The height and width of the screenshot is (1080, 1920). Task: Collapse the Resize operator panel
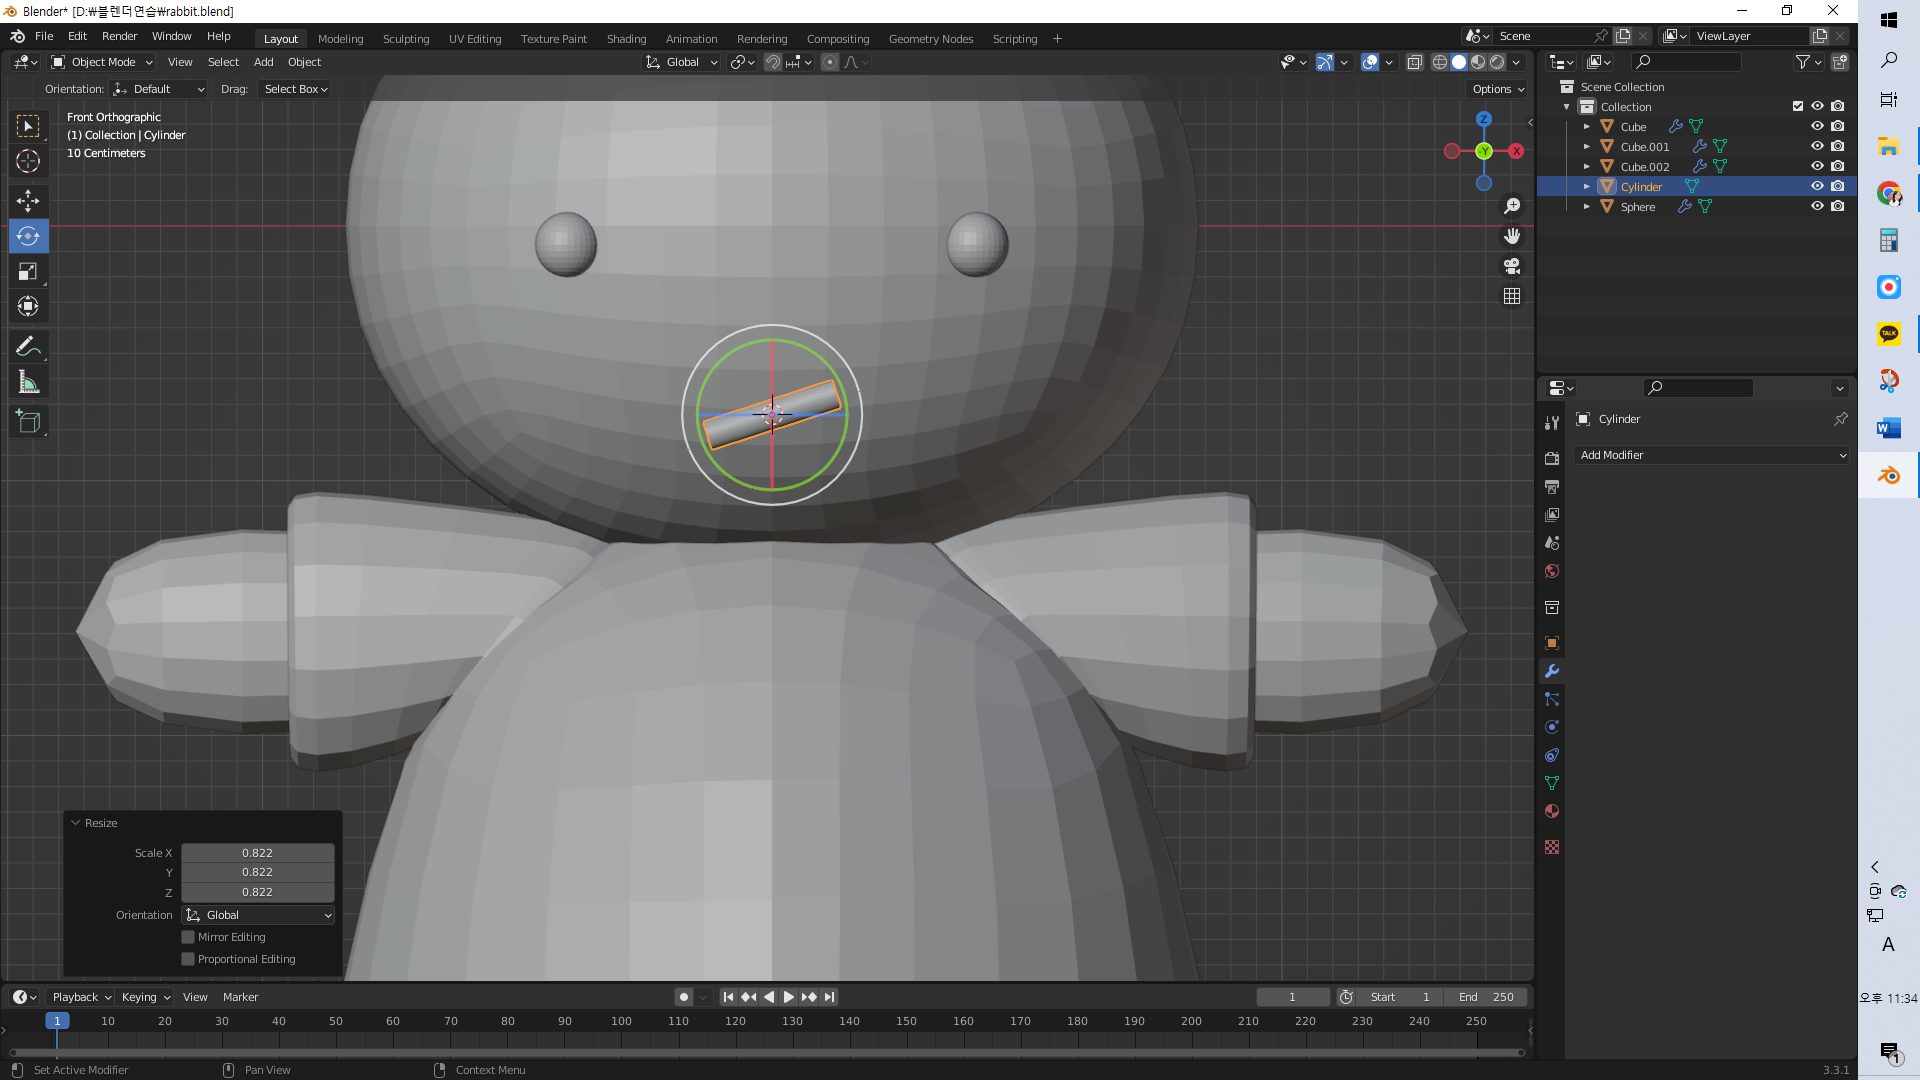(75, 823)
